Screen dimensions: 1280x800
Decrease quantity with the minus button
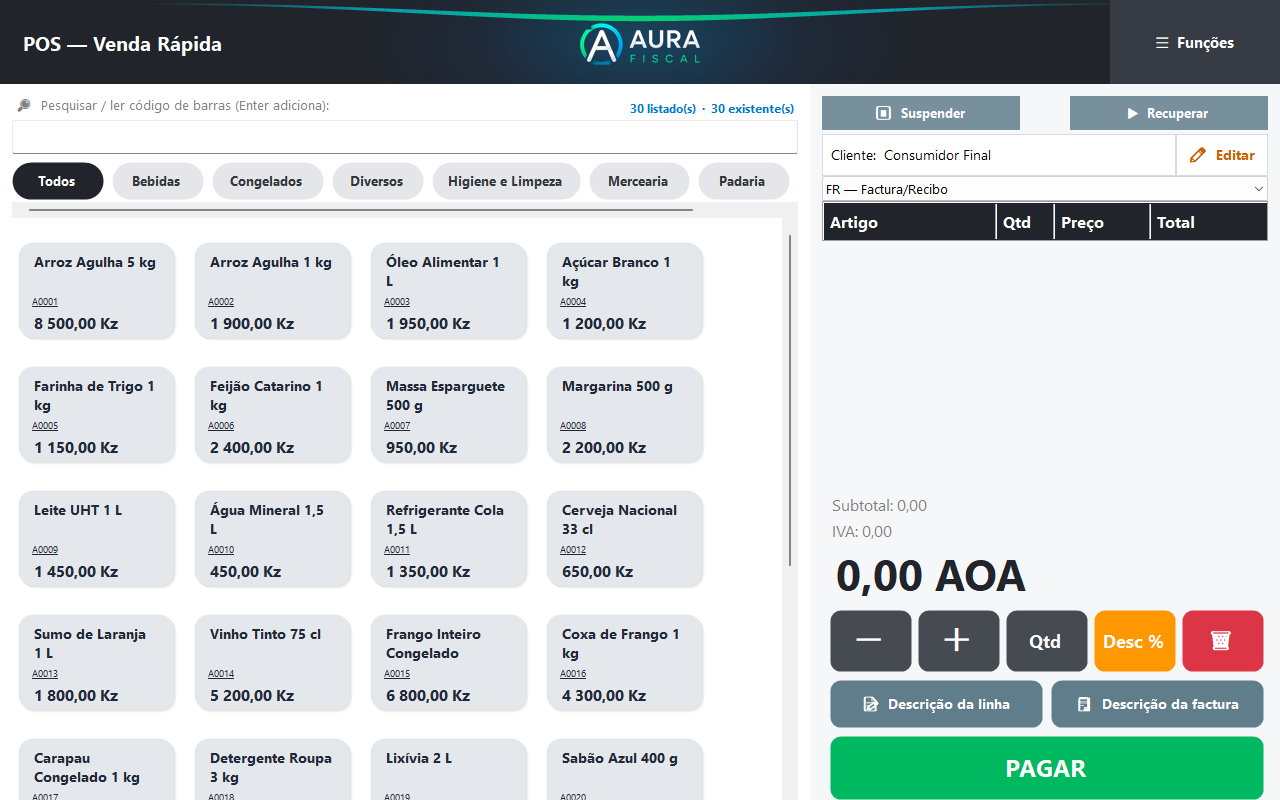pyautogui.click(x=870, y=641)
